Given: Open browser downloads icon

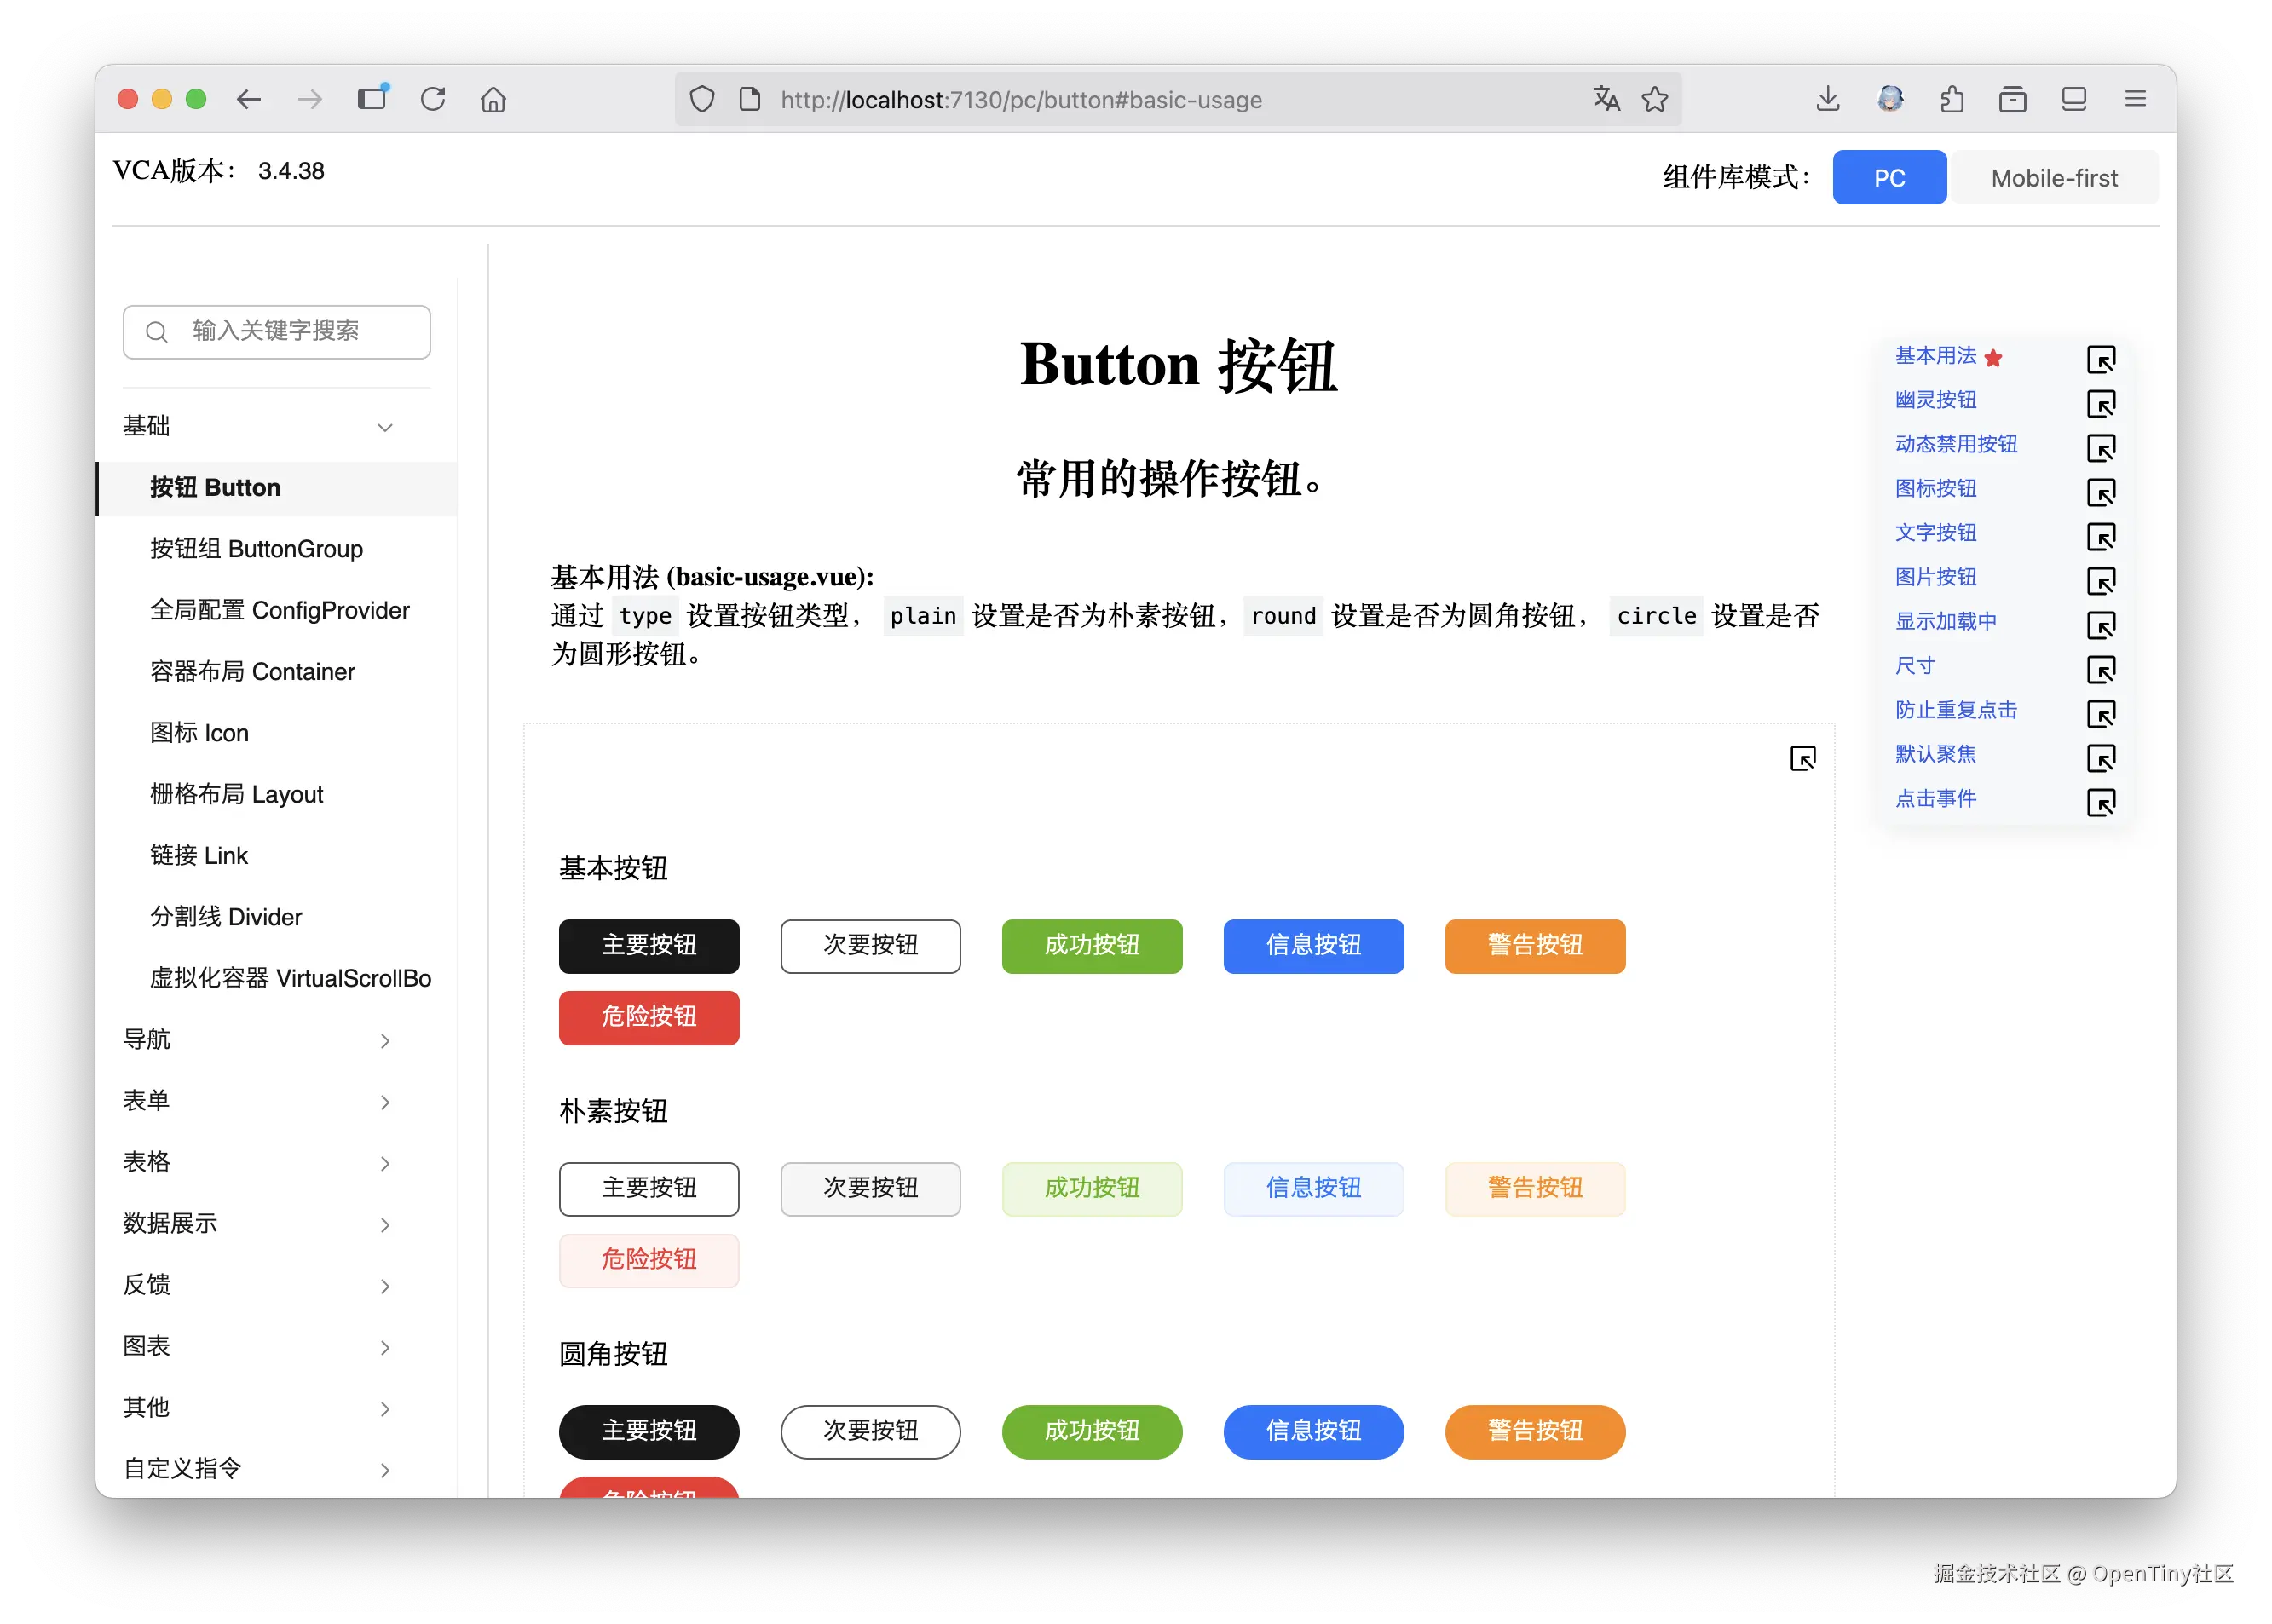Looking at the screenshot, I should [1827, 99].
